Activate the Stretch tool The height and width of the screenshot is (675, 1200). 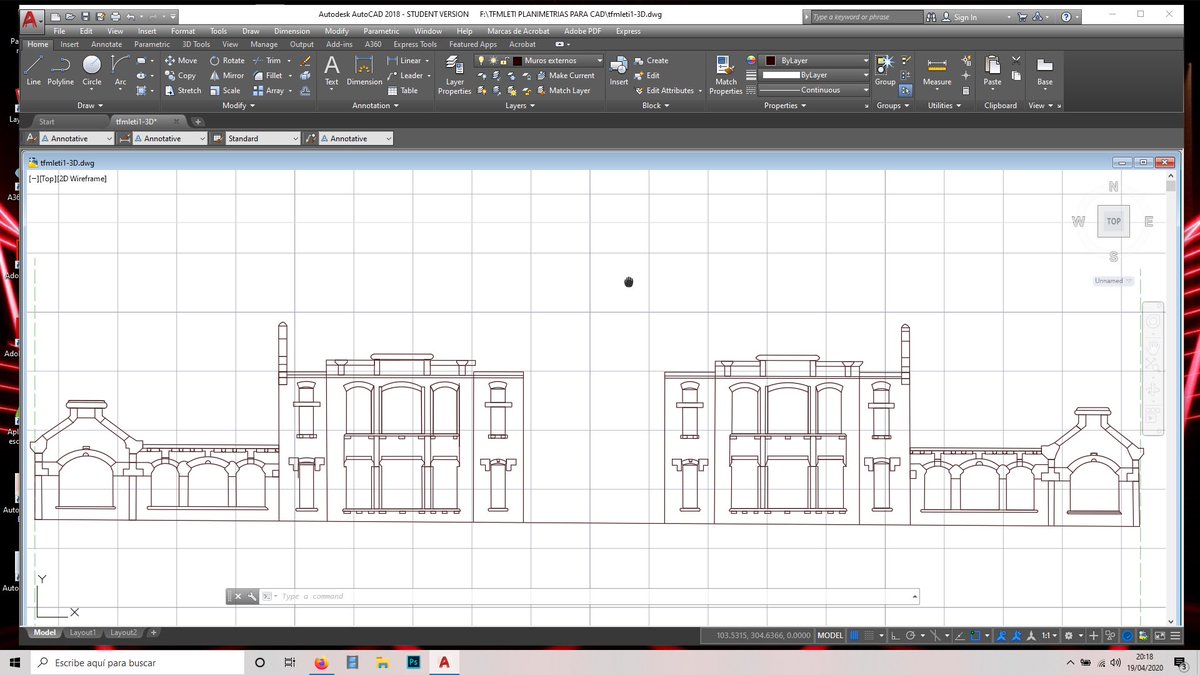point(182,90)
